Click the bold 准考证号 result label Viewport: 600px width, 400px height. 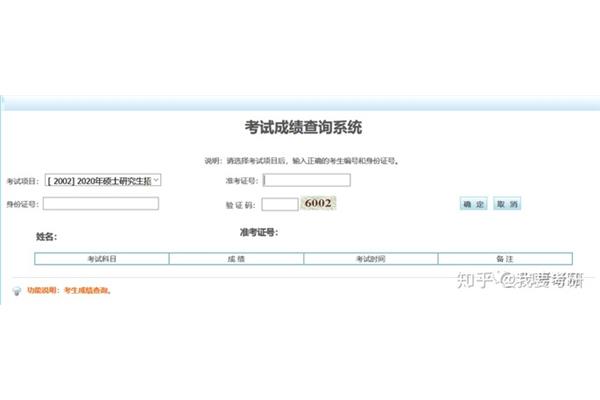click(259, 232)
